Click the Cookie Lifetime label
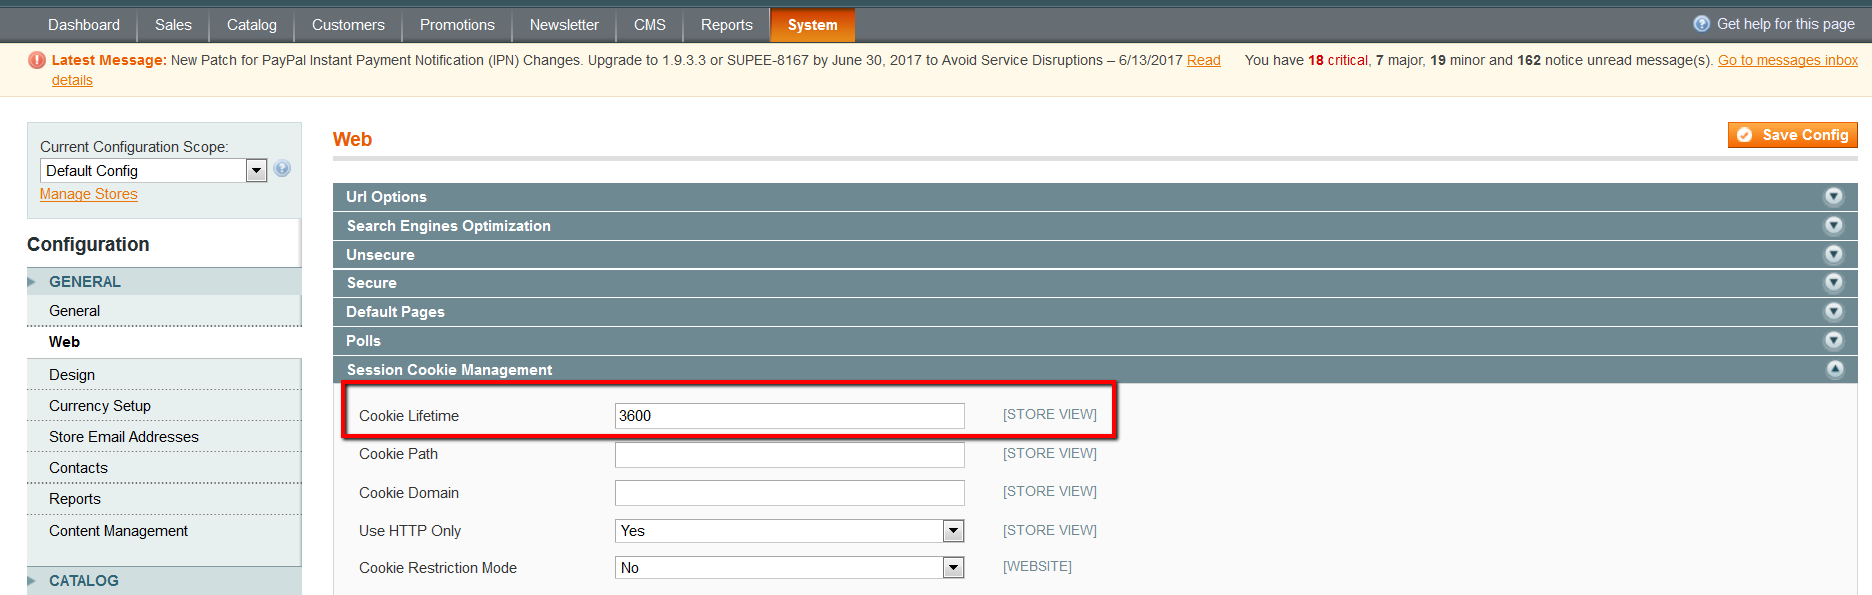 [409, 416]
